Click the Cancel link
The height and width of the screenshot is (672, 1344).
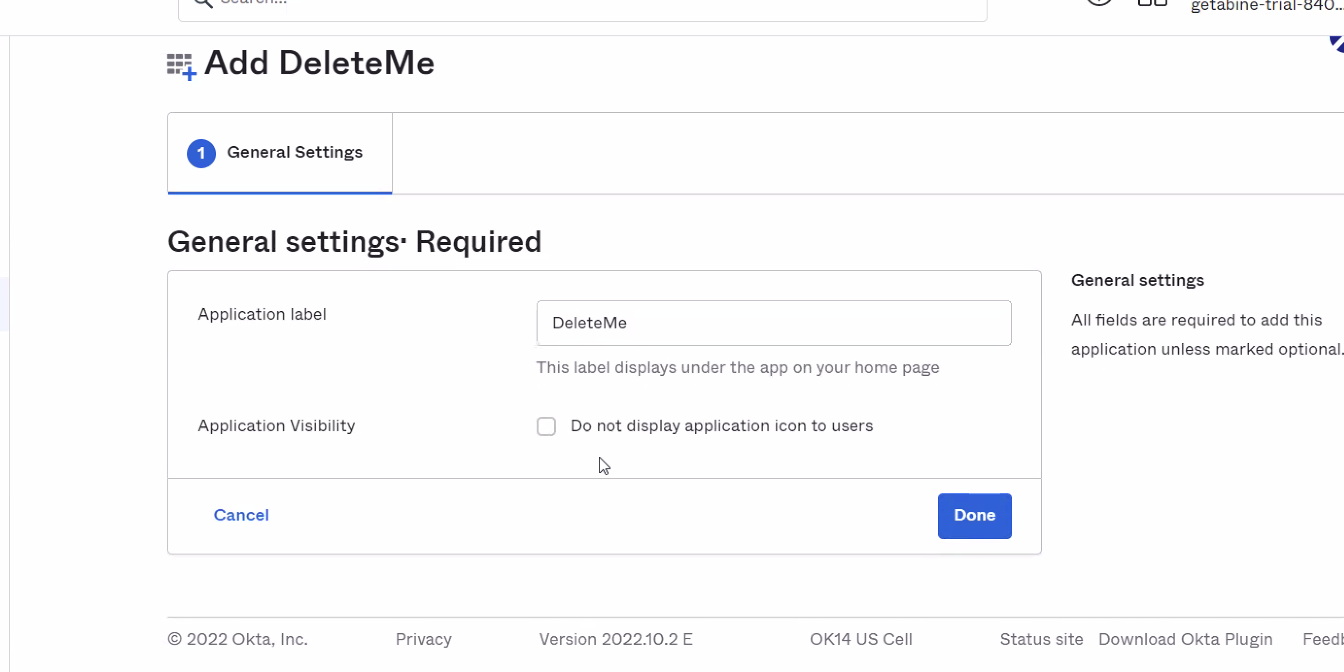241,515
